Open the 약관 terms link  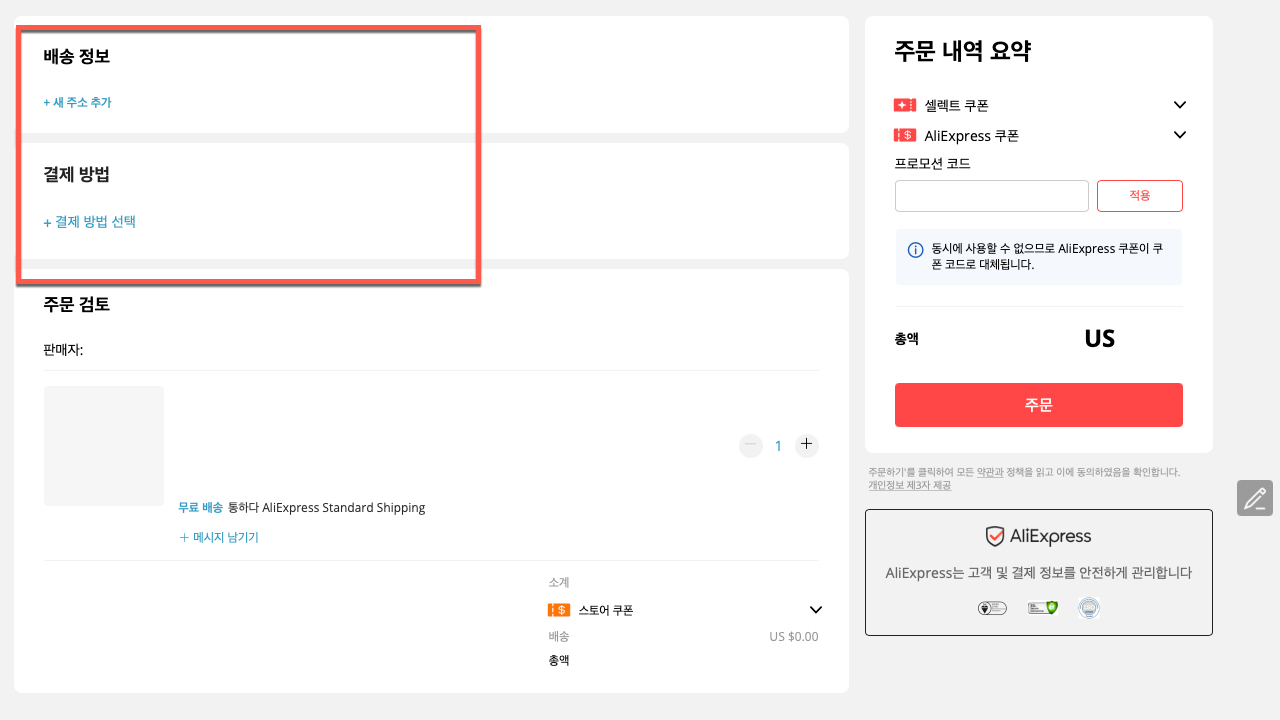989,472
